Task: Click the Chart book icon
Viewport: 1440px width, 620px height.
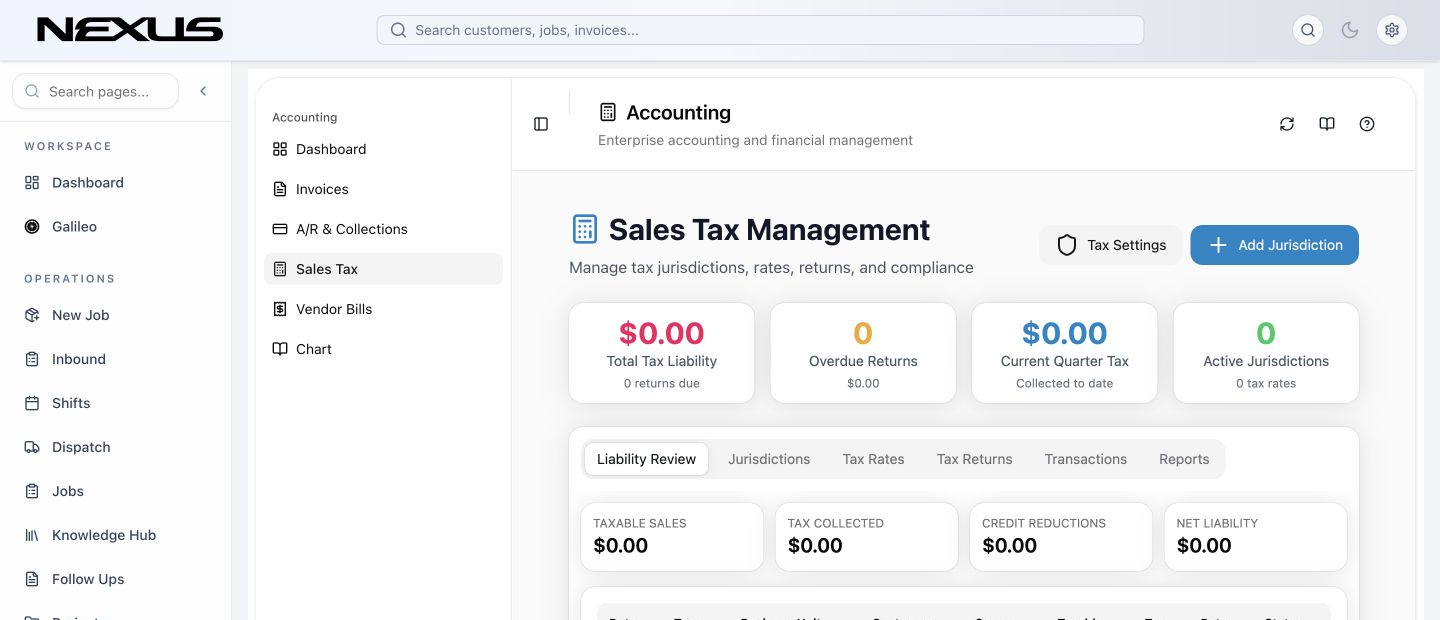Action: click(x=280, y=349)
